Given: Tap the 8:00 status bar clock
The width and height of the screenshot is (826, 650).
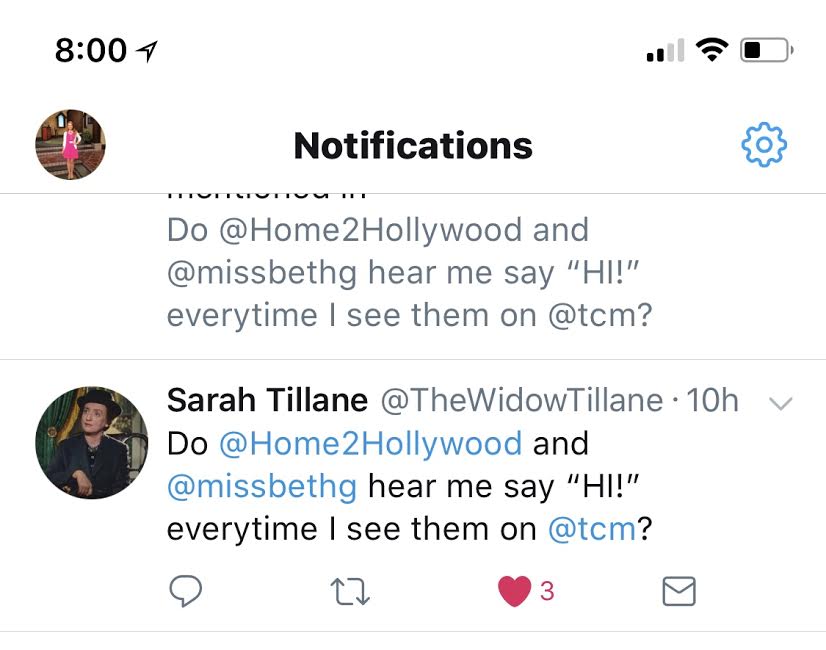Looking at the screenshot, I should (x=91, y=50).
